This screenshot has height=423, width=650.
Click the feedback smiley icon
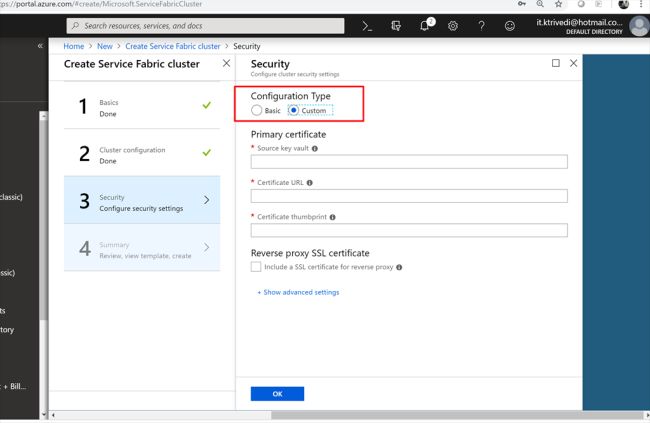pyautogui.click(x=509, y=26)
